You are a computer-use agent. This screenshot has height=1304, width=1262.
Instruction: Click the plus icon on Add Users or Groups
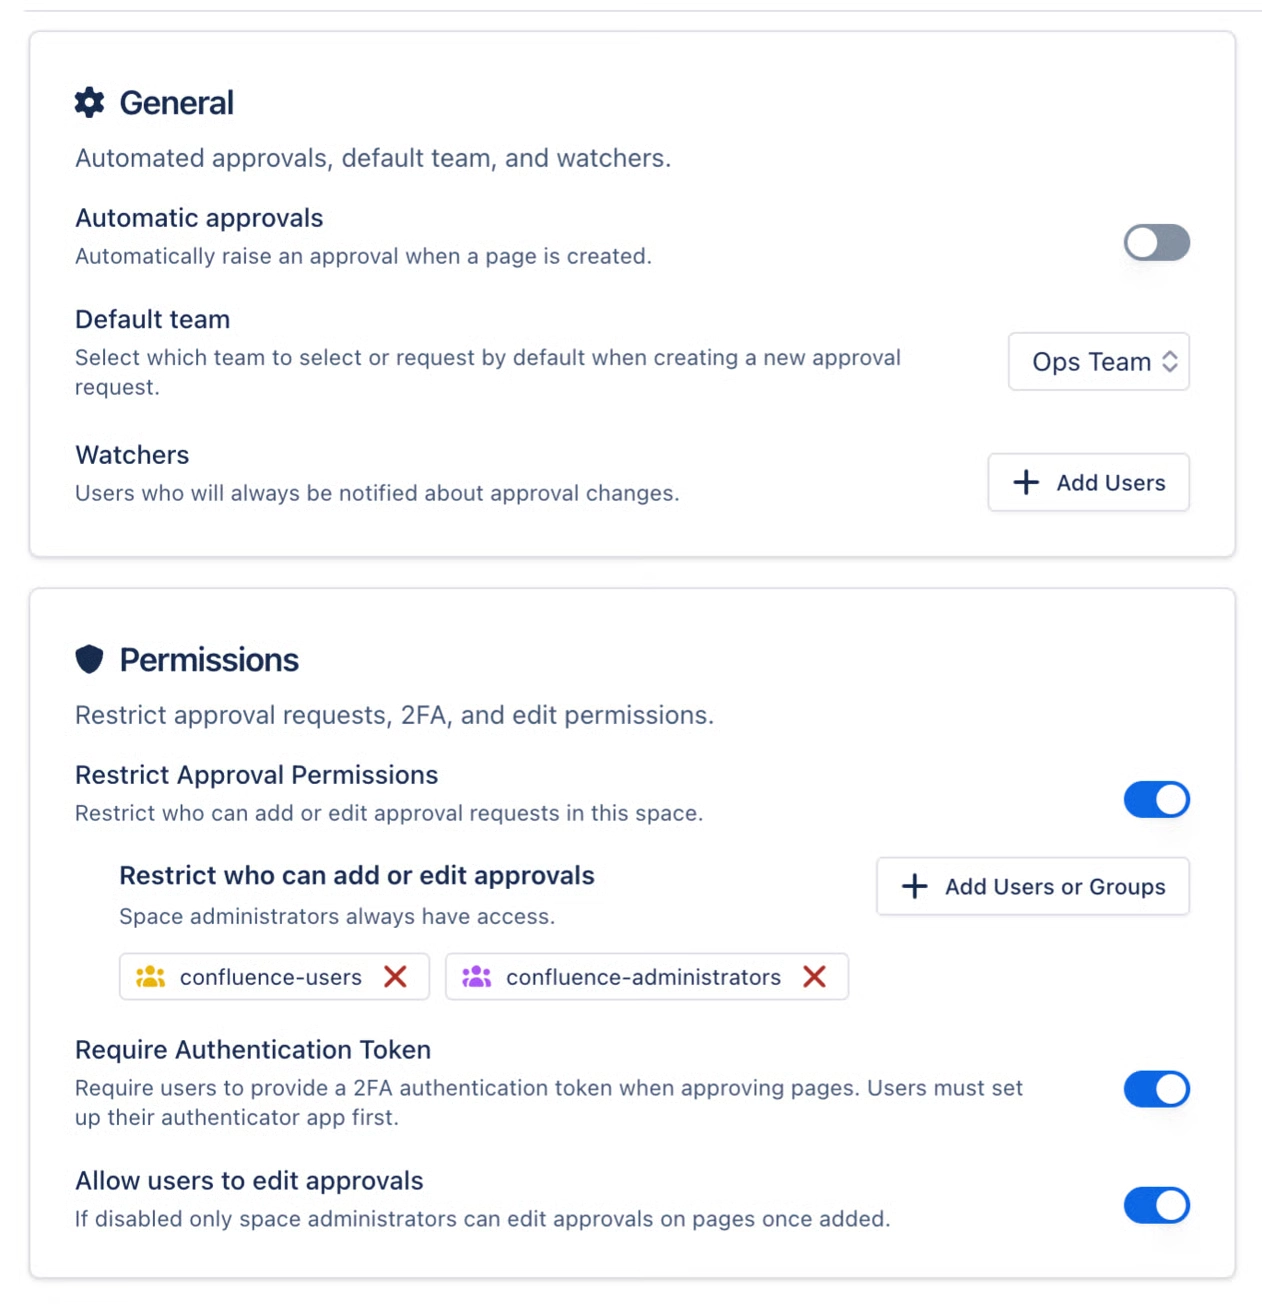(914, 886)
